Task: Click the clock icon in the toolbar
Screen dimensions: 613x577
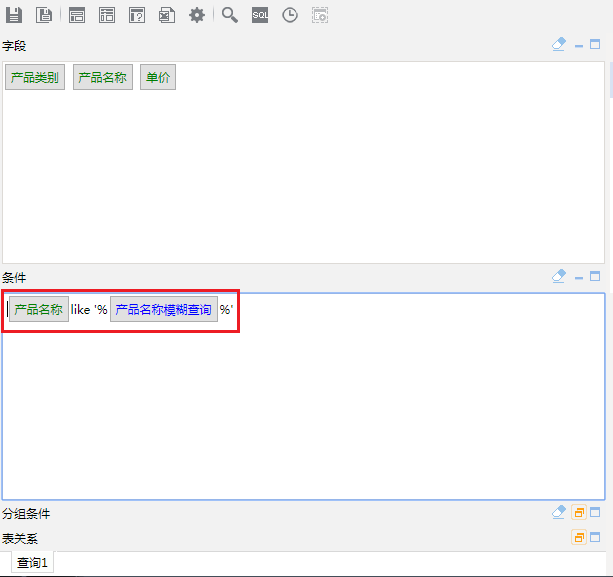Action: point(290,15)
